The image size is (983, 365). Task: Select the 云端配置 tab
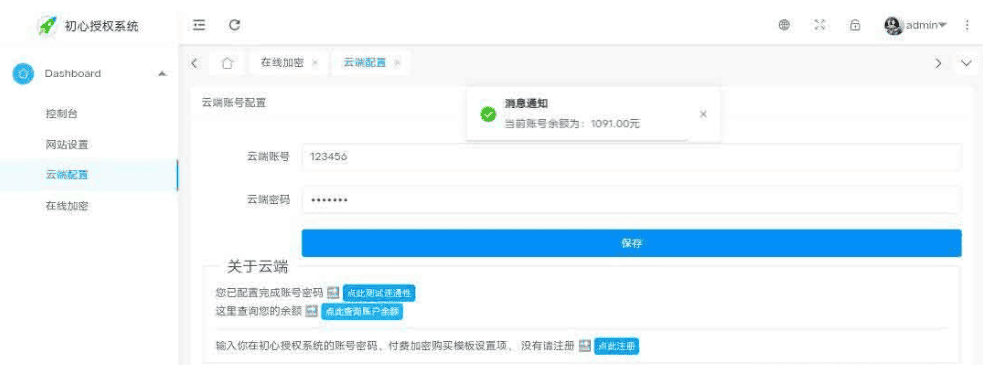click(364, 63)
